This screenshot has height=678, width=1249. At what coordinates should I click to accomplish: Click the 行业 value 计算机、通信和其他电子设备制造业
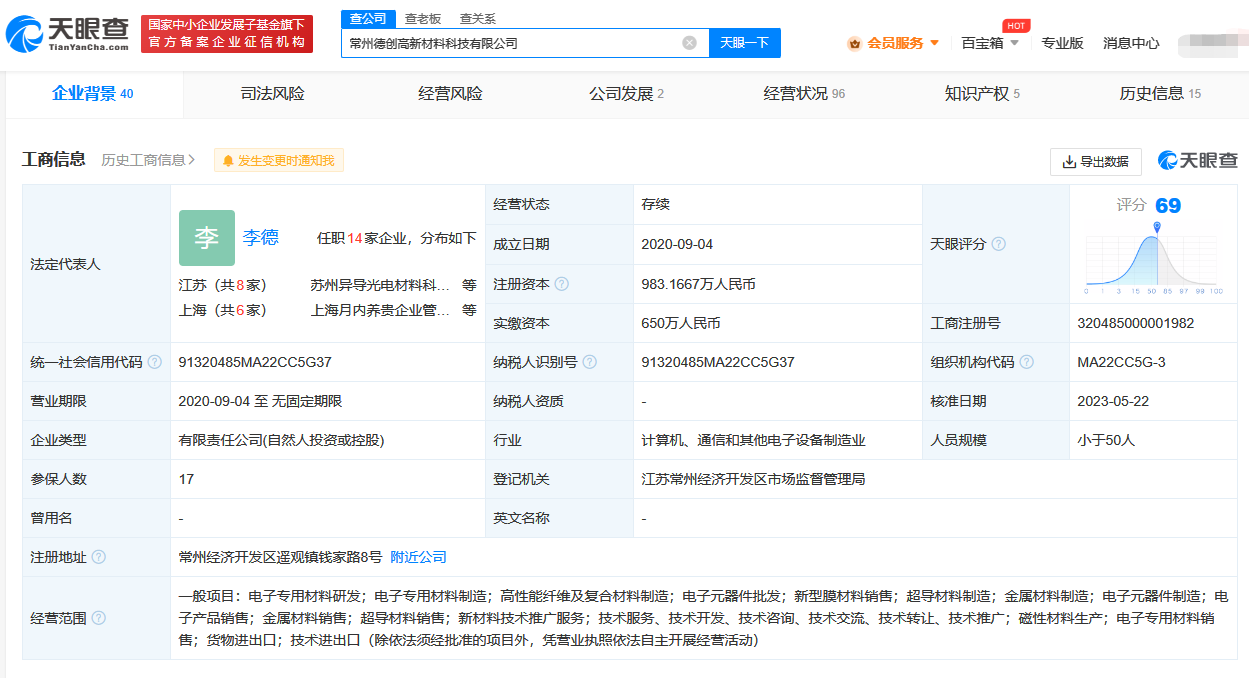point(753,440)
